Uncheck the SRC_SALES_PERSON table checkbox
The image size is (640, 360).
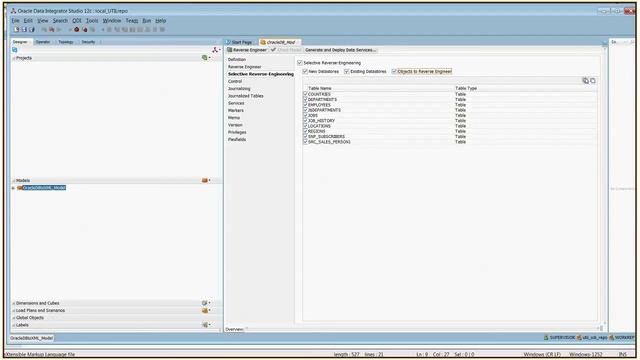(x=305, y=142)
